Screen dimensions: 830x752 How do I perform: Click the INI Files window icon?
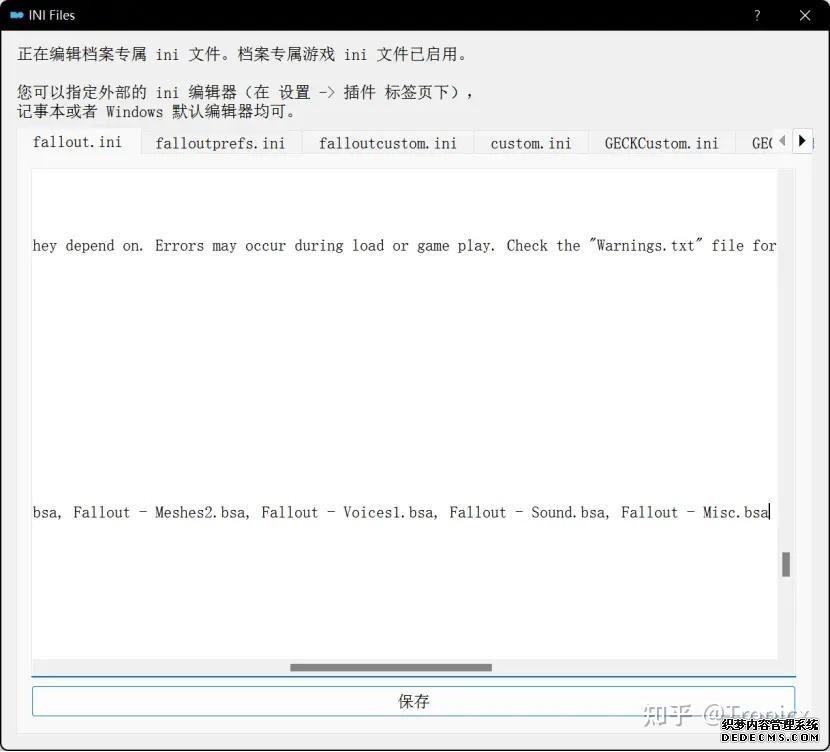[x=17, y=15]
